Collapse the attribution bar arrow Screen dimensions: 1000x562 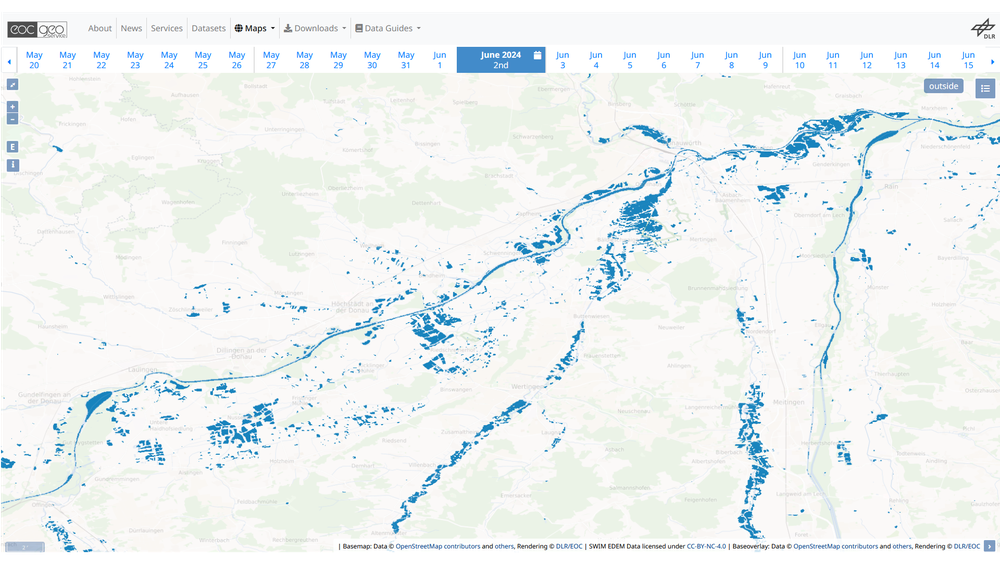[989, 546]
